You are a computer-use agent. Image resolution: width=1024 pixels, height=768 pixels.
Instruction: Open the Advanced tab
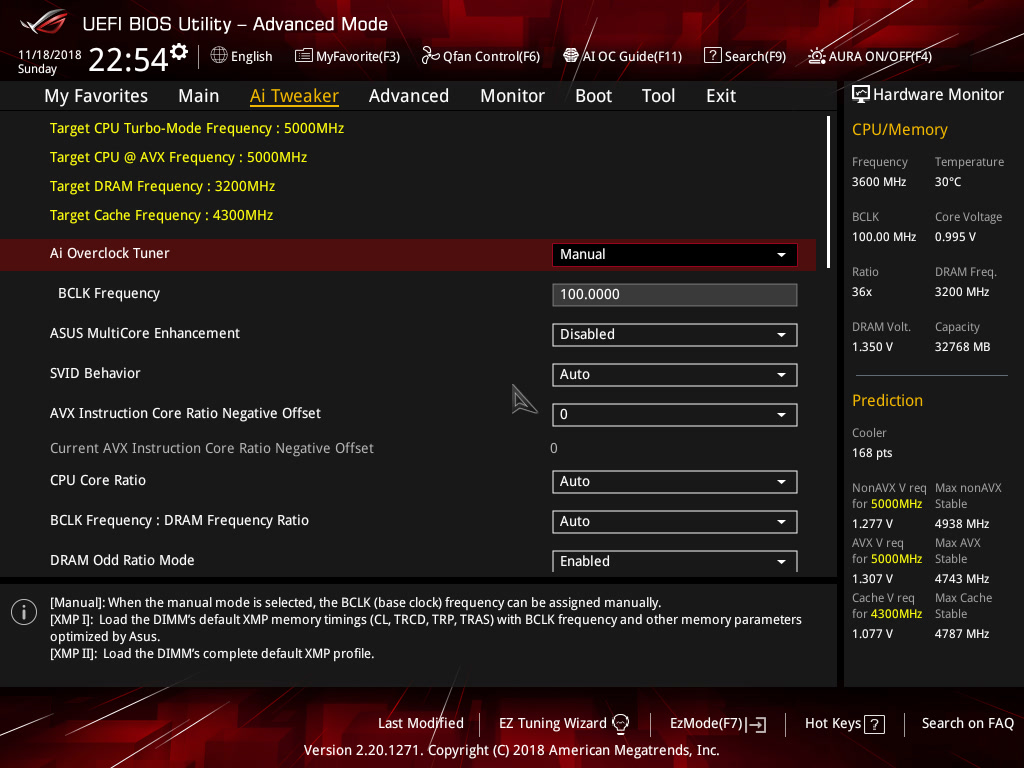point(409,96)
